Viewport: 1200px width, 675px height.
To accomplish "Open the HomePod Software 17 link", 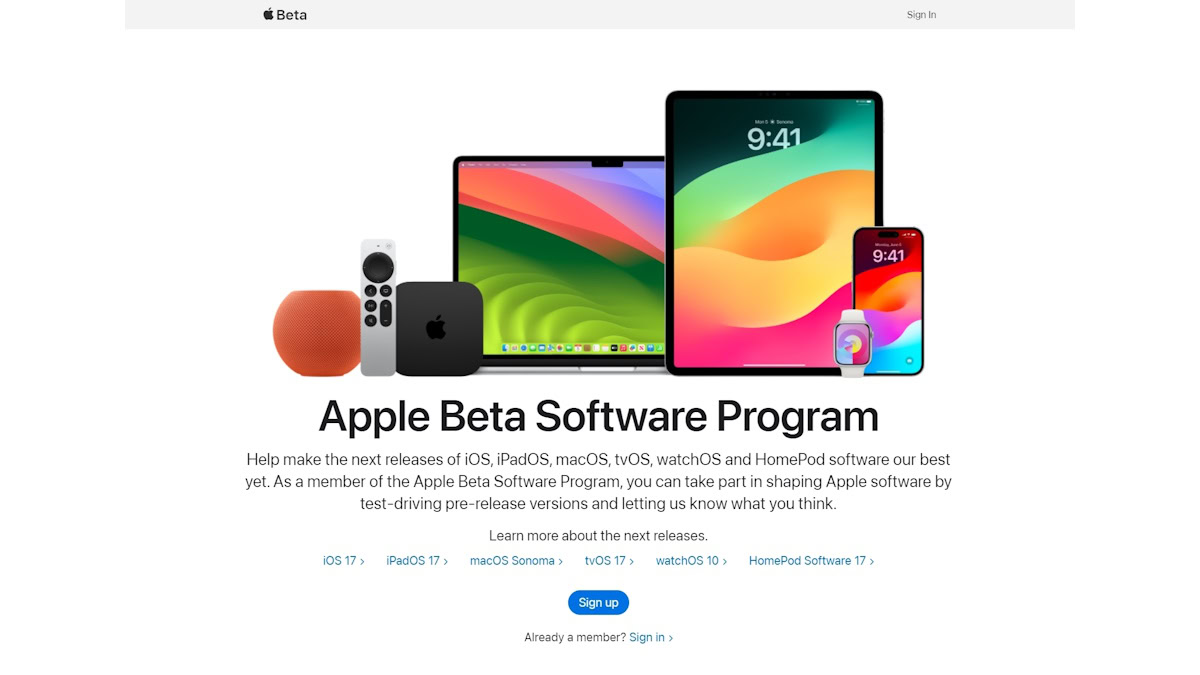I will tap(811, 561).
